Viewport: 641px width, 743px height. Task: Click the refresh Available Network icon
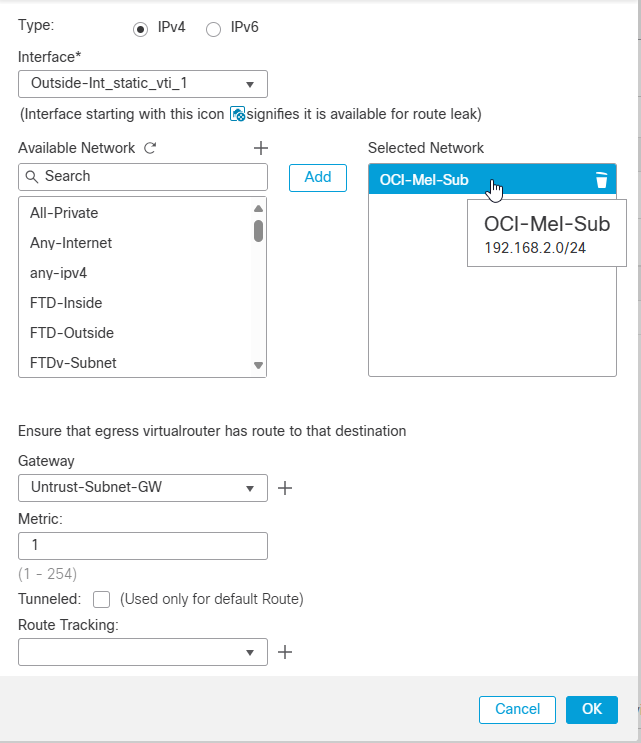pyautogui.click(x=150, y=148)
